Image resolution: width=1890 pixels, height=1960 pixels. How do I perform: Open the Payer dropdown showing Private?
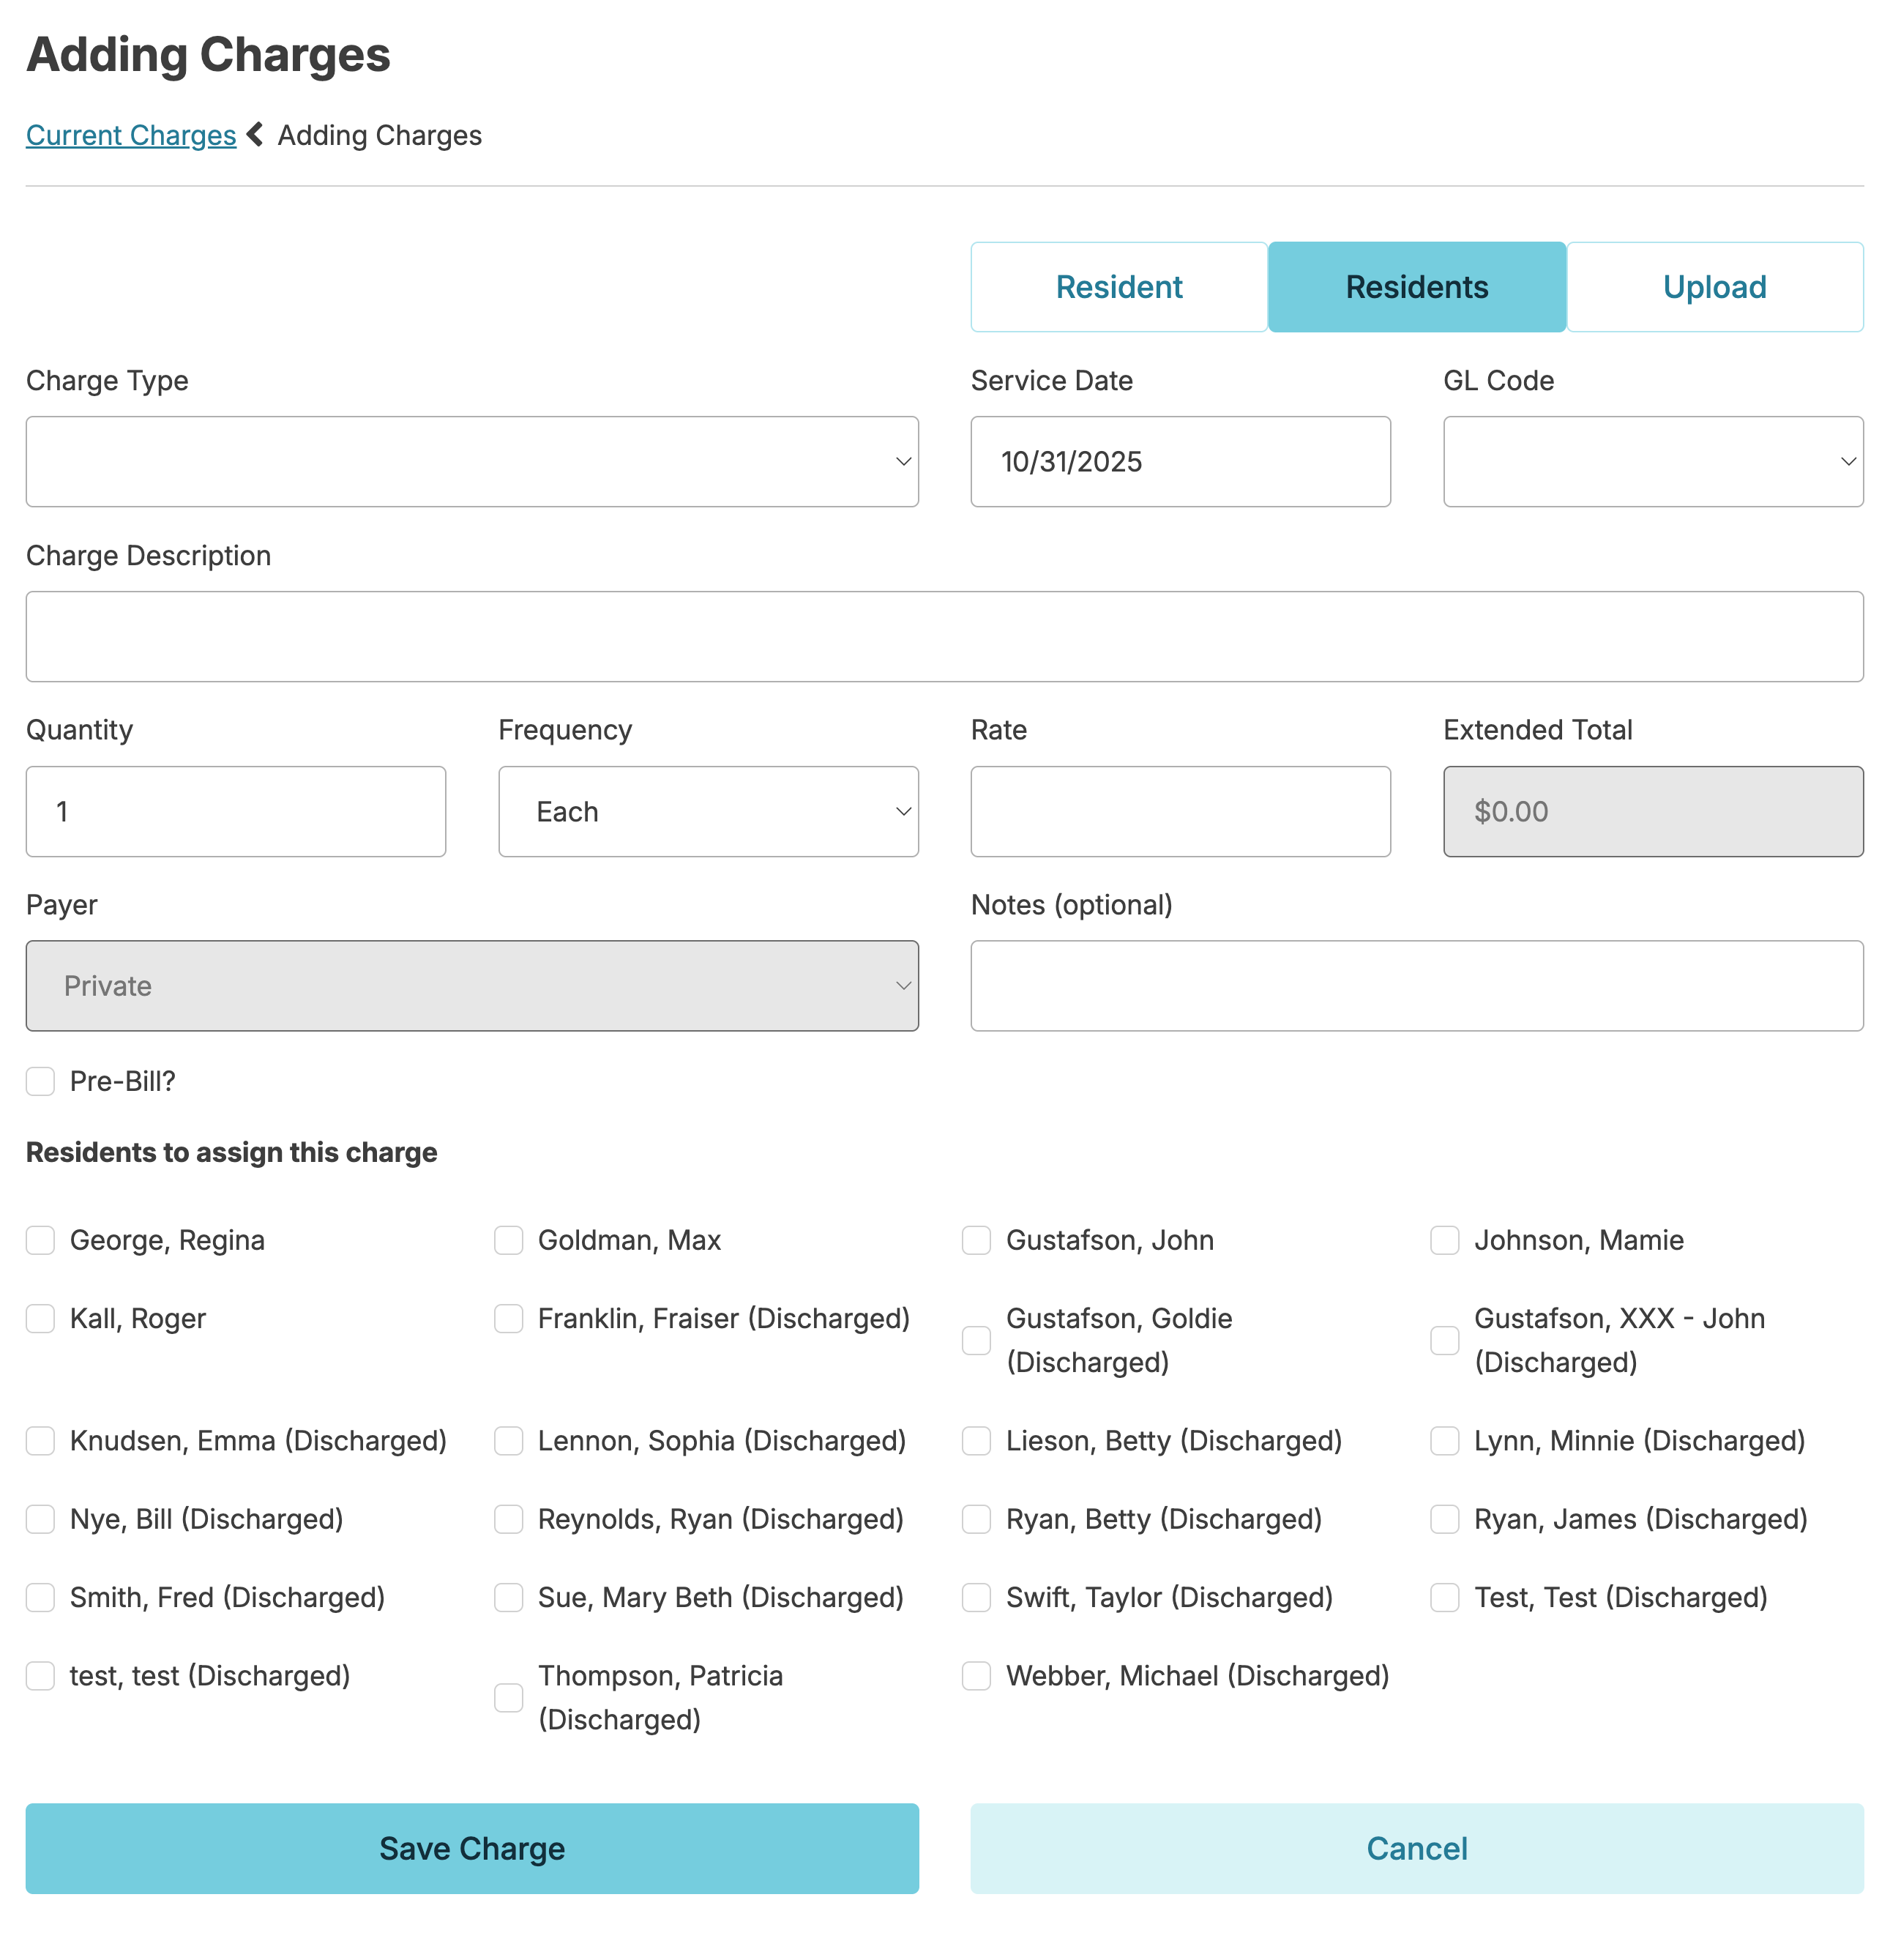(x=472, y=986)
